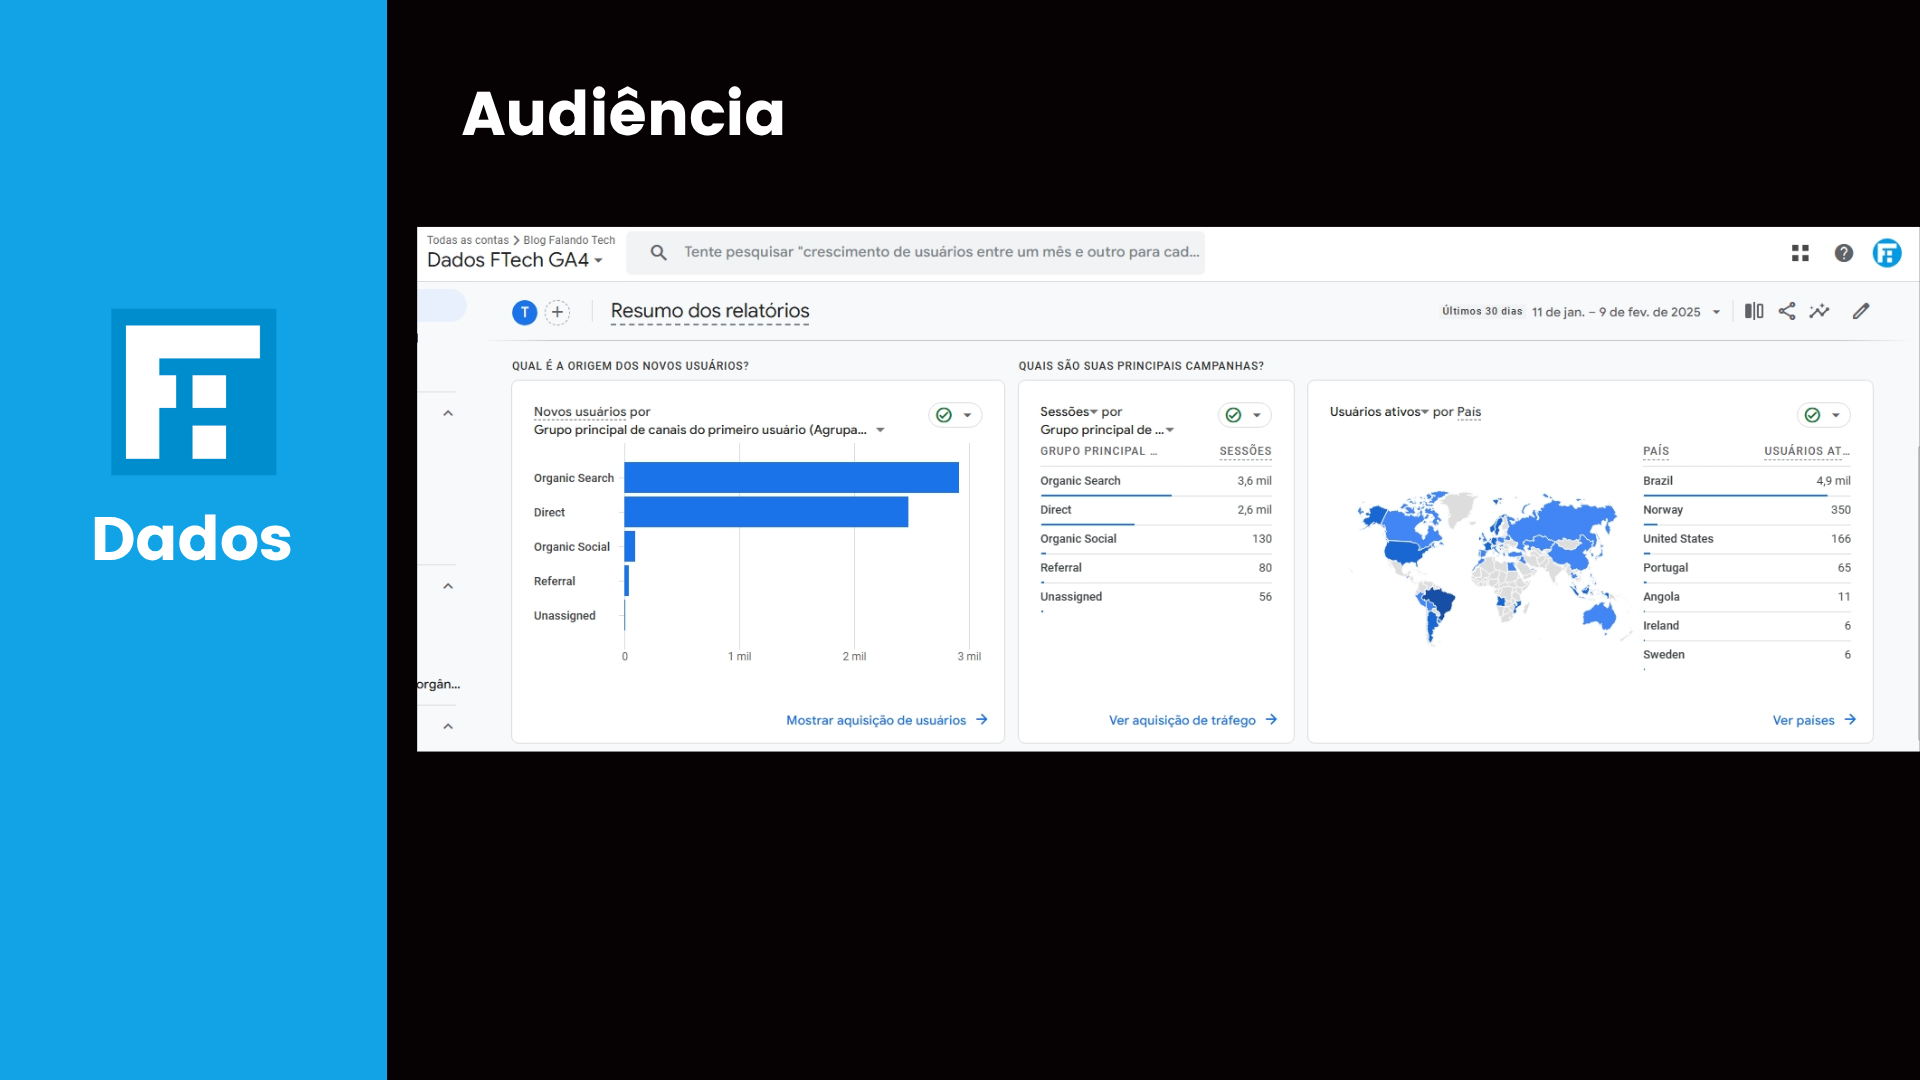
Task: Click the blue T segment badge
Action: click(524, 312)
